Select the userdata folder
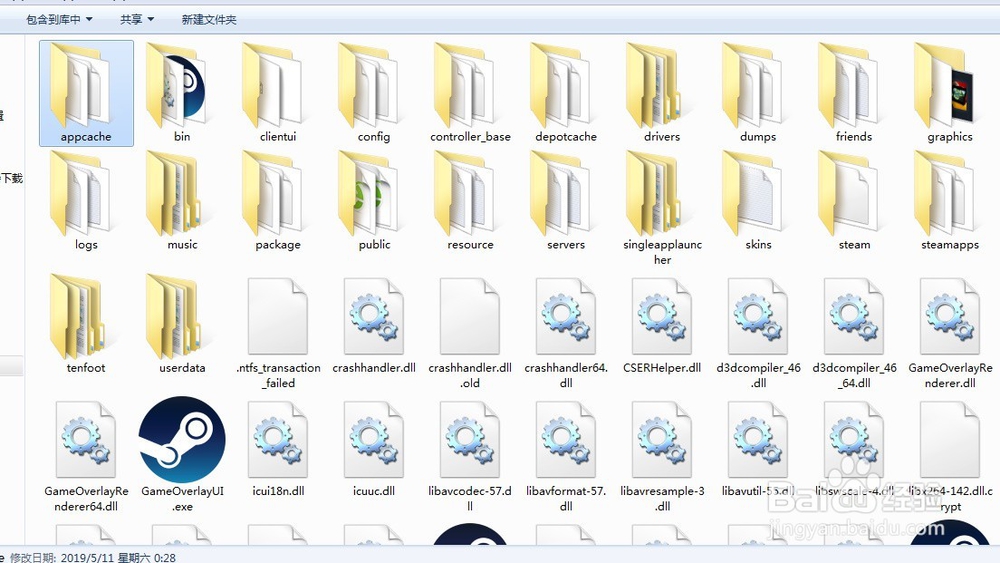Screen dimensions: 1000x563 [182, 324]
